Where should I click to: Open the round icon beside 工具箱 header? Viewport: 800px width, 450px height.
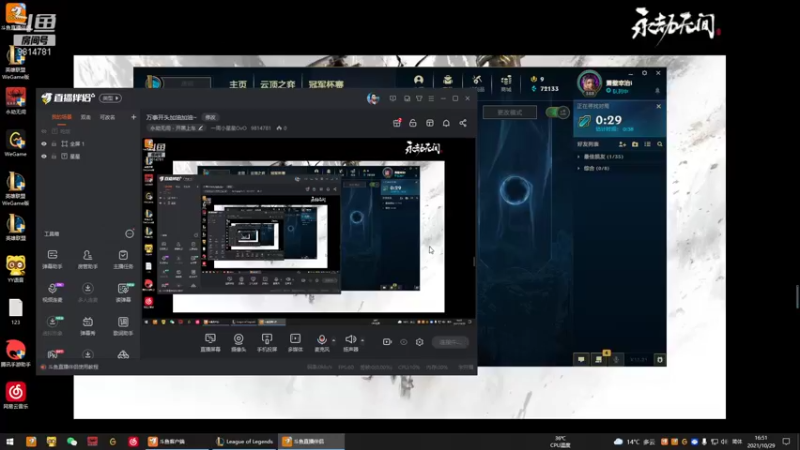(129, 234)
